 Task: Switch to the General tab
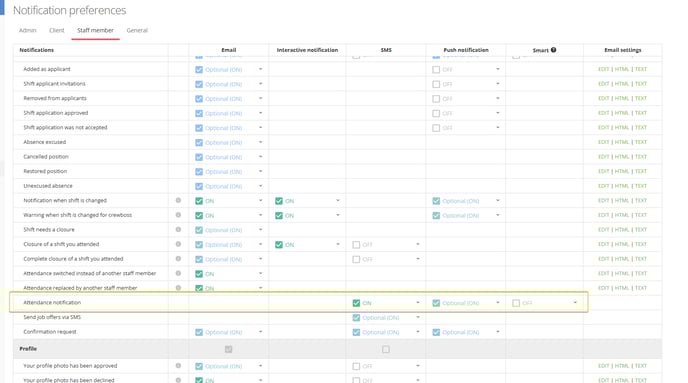pyautogui.click(x=137, y=30)
